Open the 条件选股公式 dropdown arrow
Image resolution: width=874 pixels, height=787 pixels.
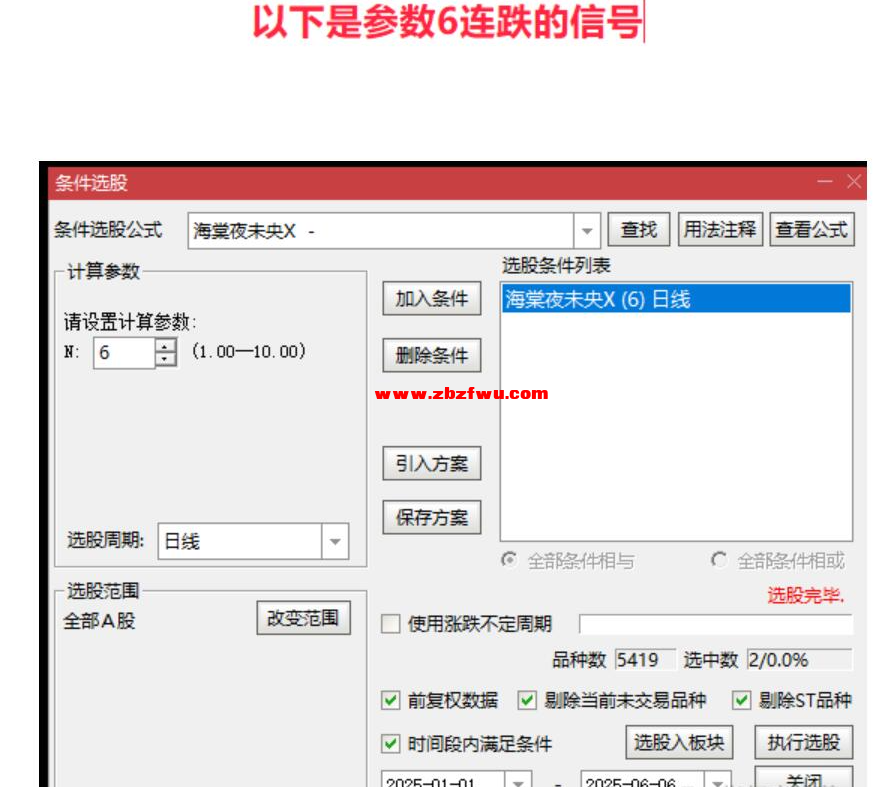coord(587,231)
